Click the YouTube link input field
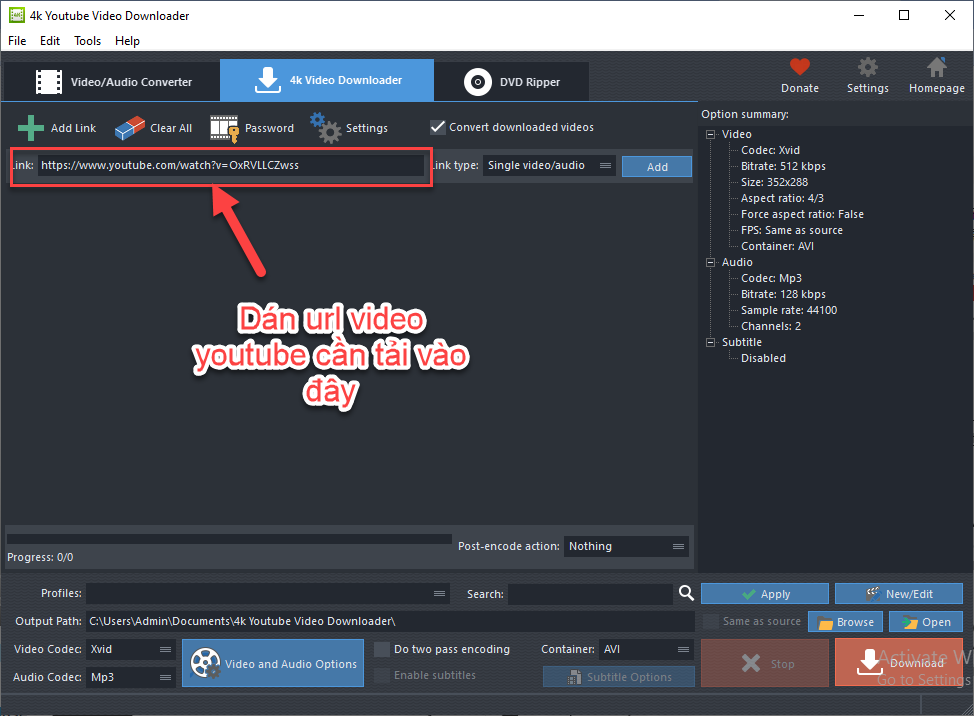This screenshot has height=716, width=974. point(230,166)
